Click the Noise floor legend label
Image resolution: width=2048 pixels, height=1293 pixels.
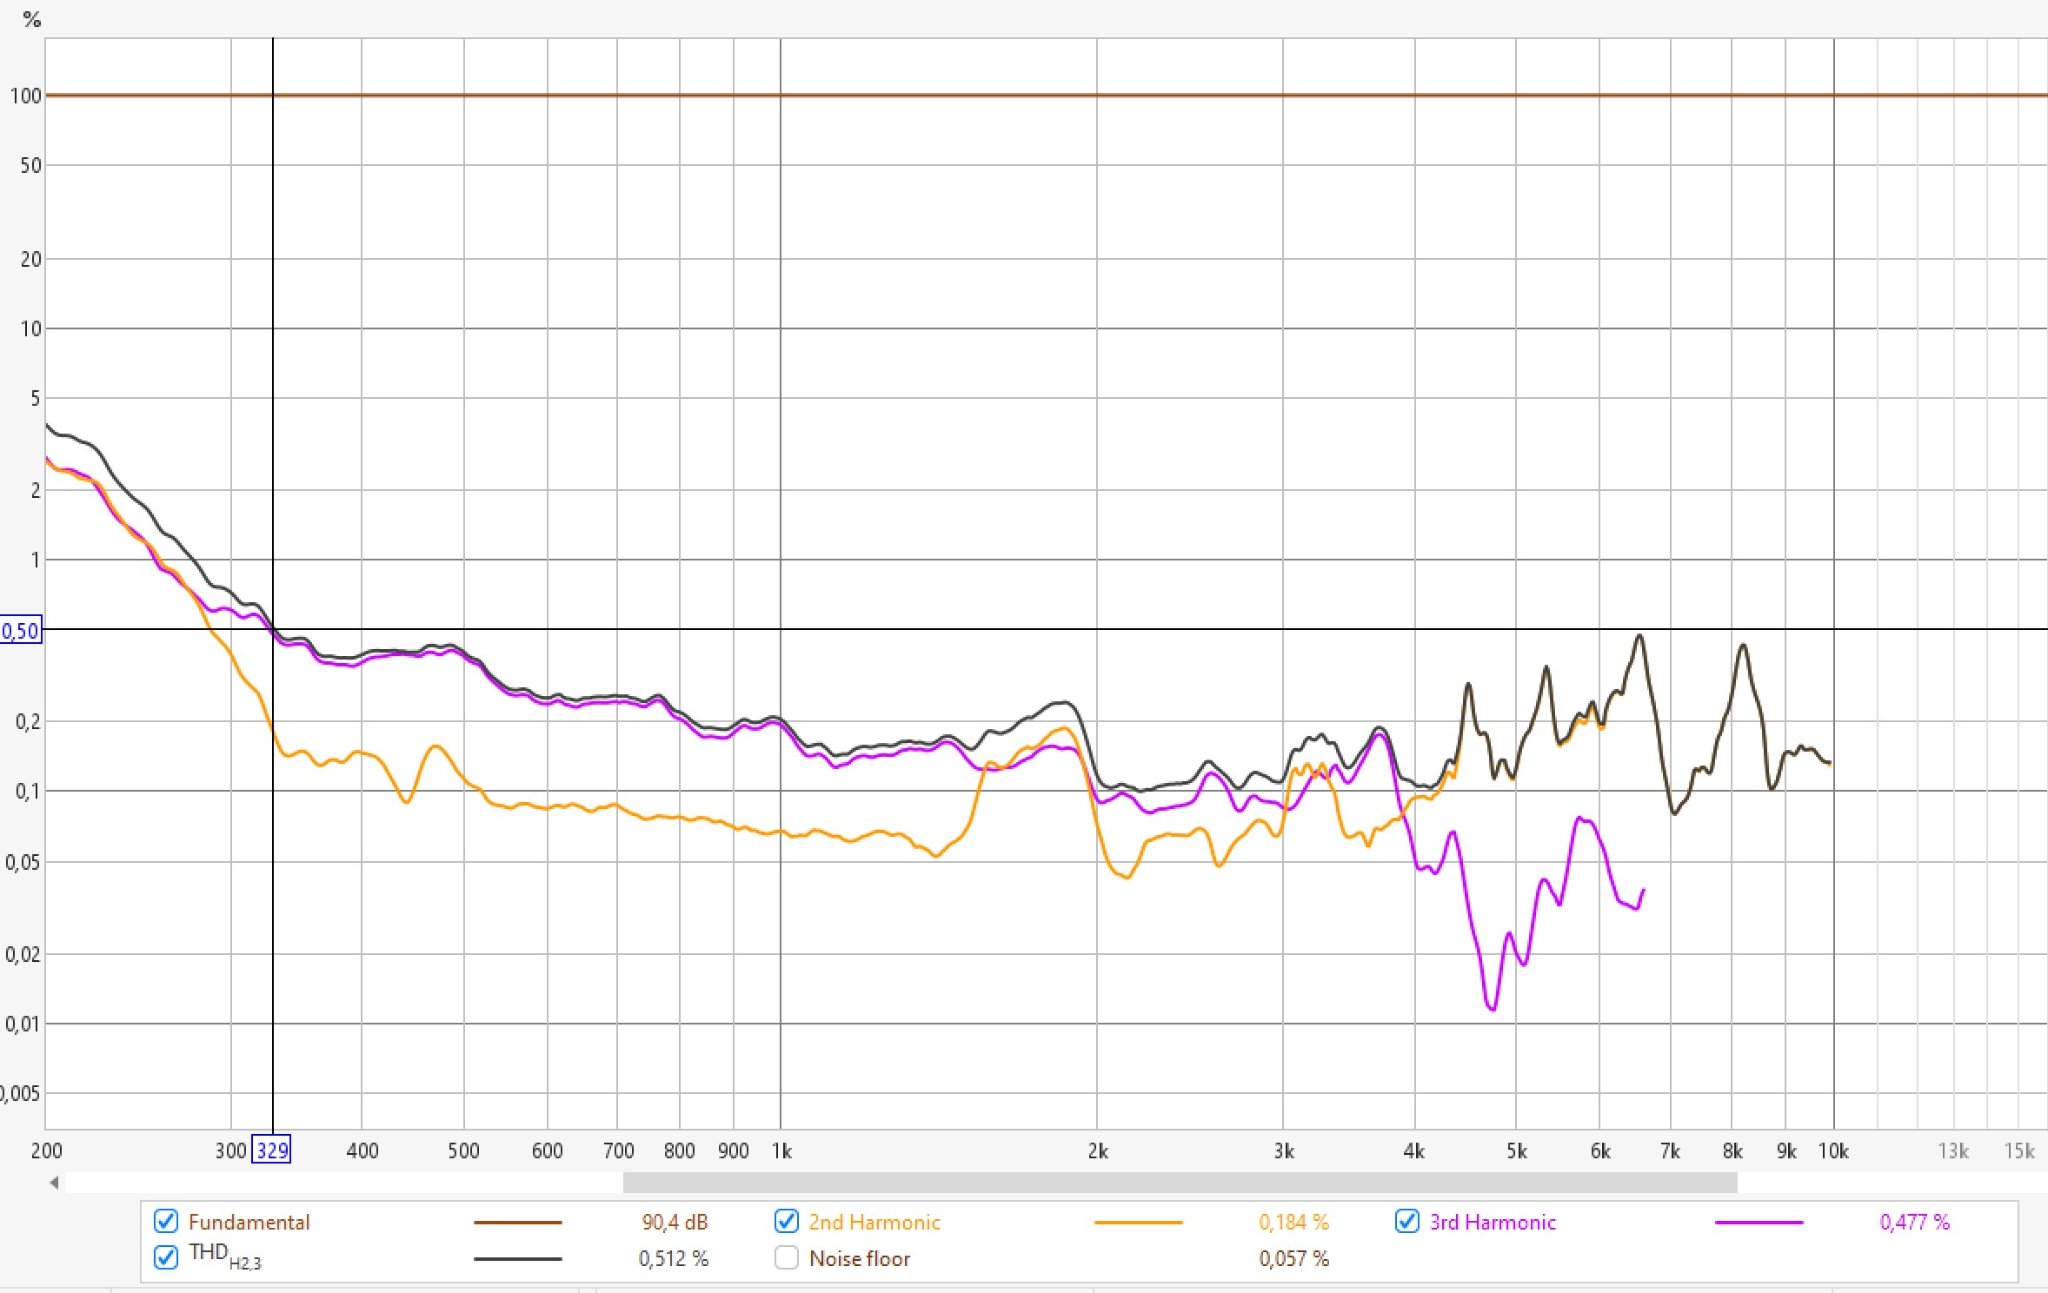pos(860,1258)
